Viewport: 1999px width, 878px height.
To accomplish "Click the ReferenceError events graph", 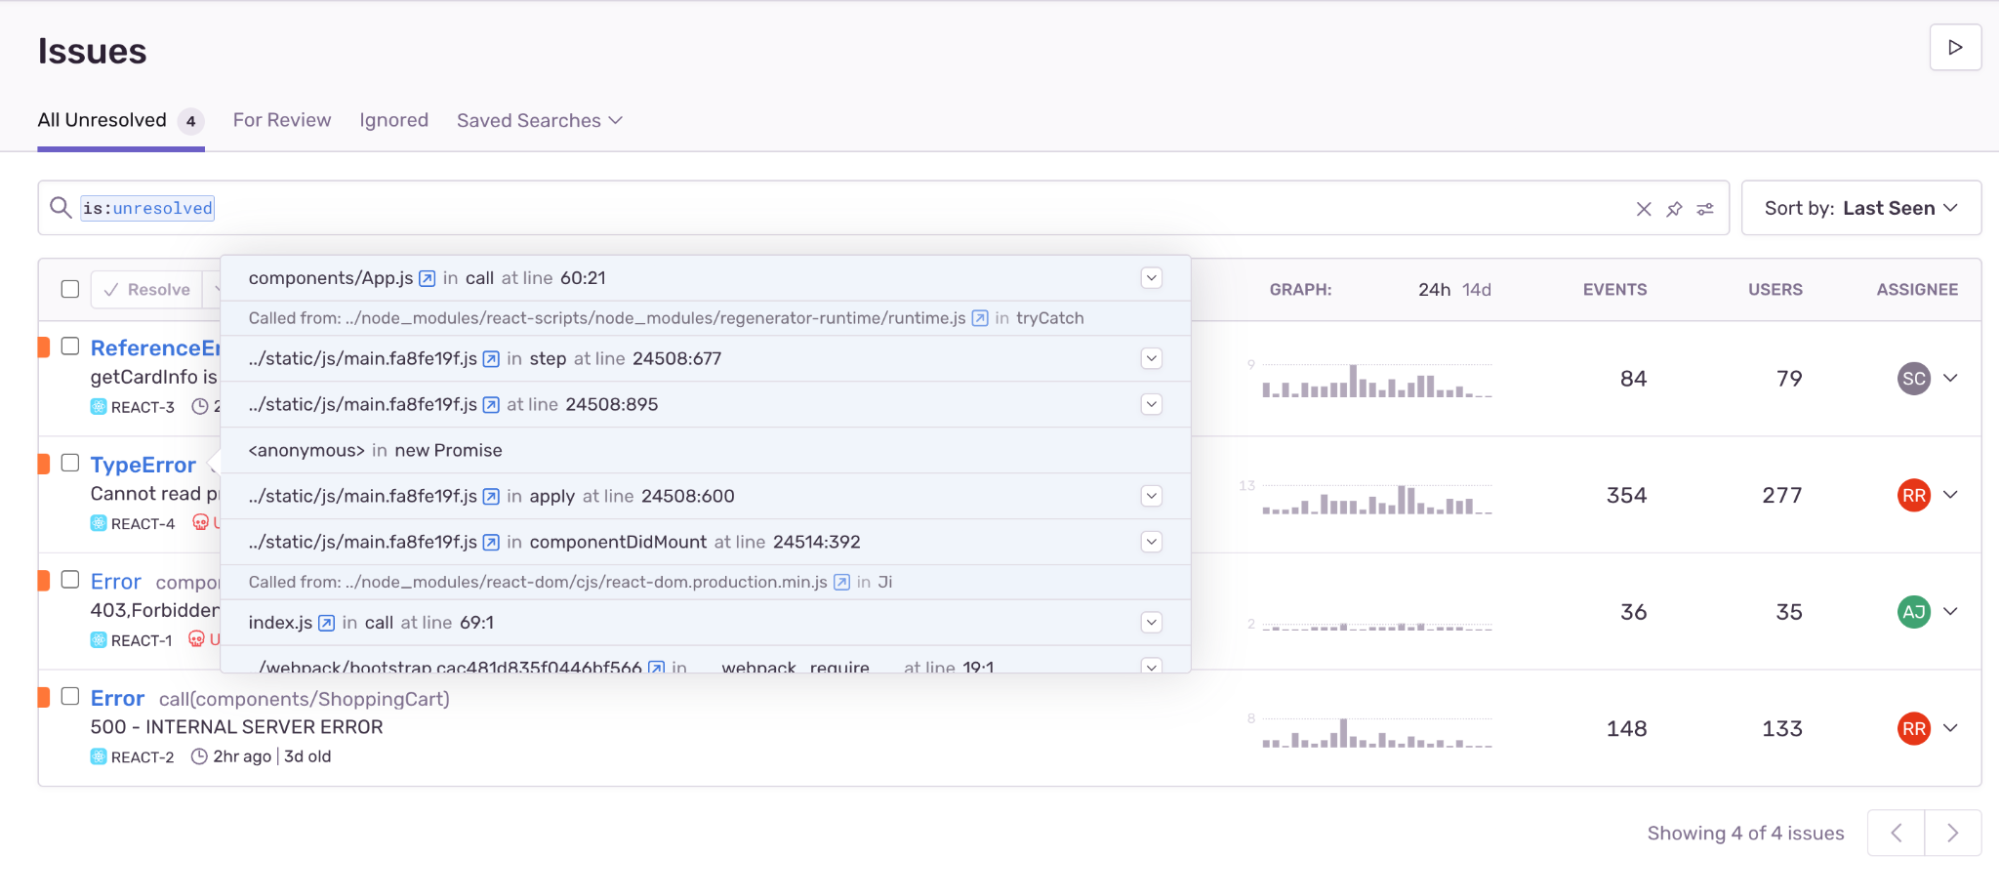I will (1376, 380).
